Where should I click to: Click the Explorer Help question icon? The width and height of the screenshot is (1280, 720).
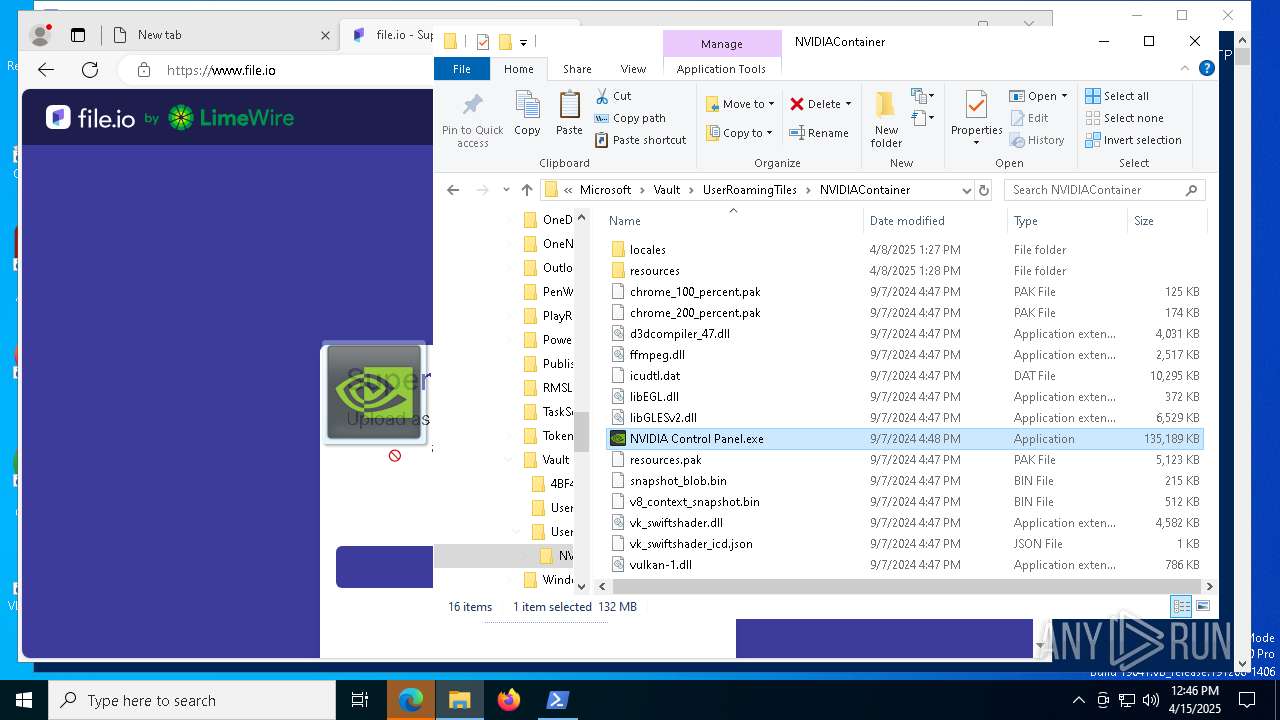(1207, 69)
